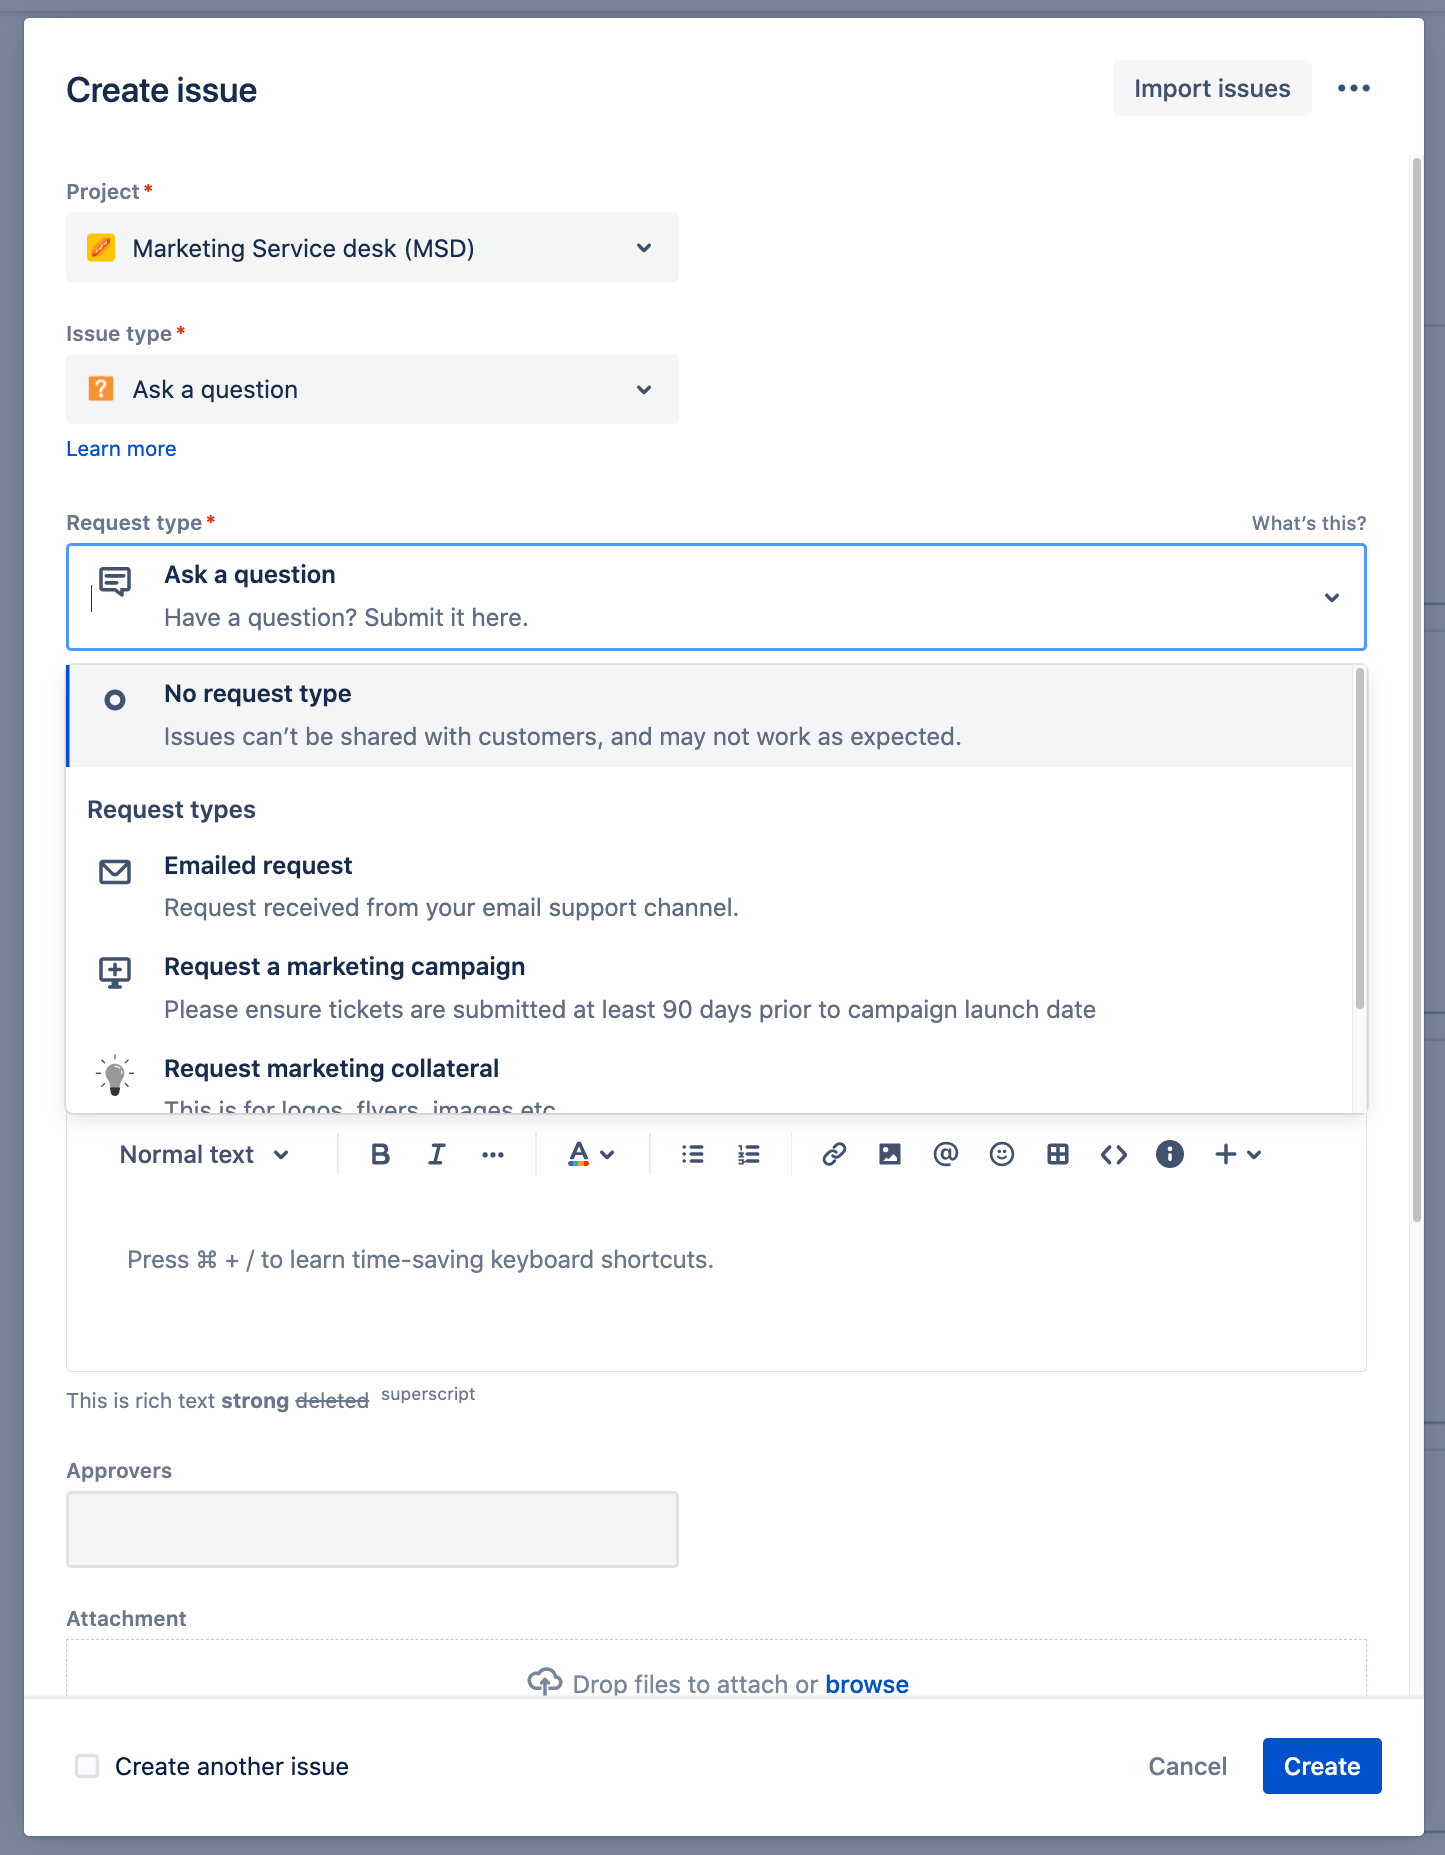The height and width of the screenshot is (1855, 1445).
Task: Click Import issues button
Action: tap(1212, 88)
